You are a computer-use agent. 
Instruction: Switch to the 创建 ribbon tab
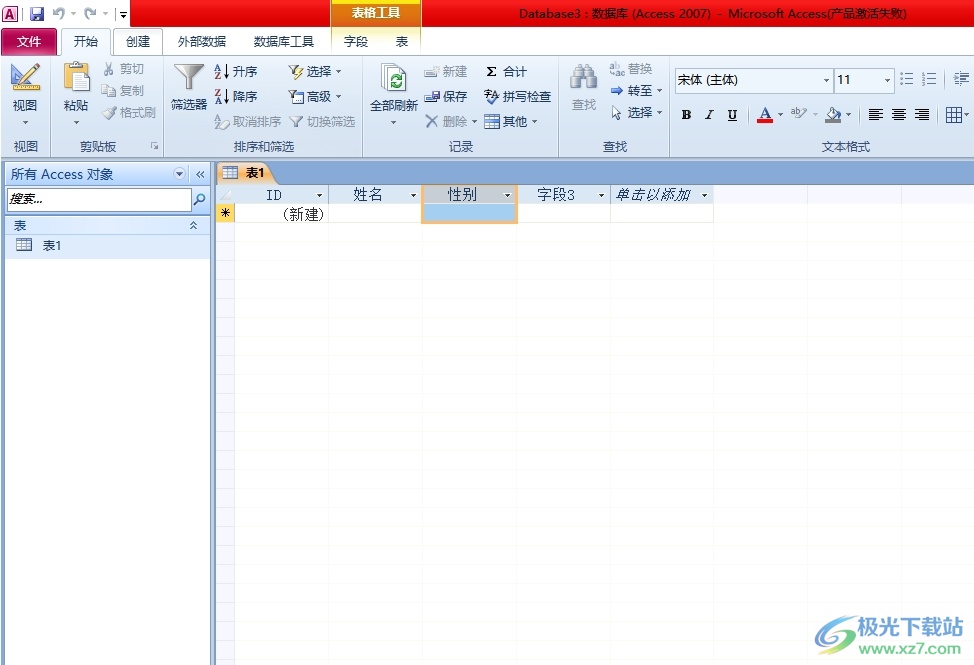point(137,42)
